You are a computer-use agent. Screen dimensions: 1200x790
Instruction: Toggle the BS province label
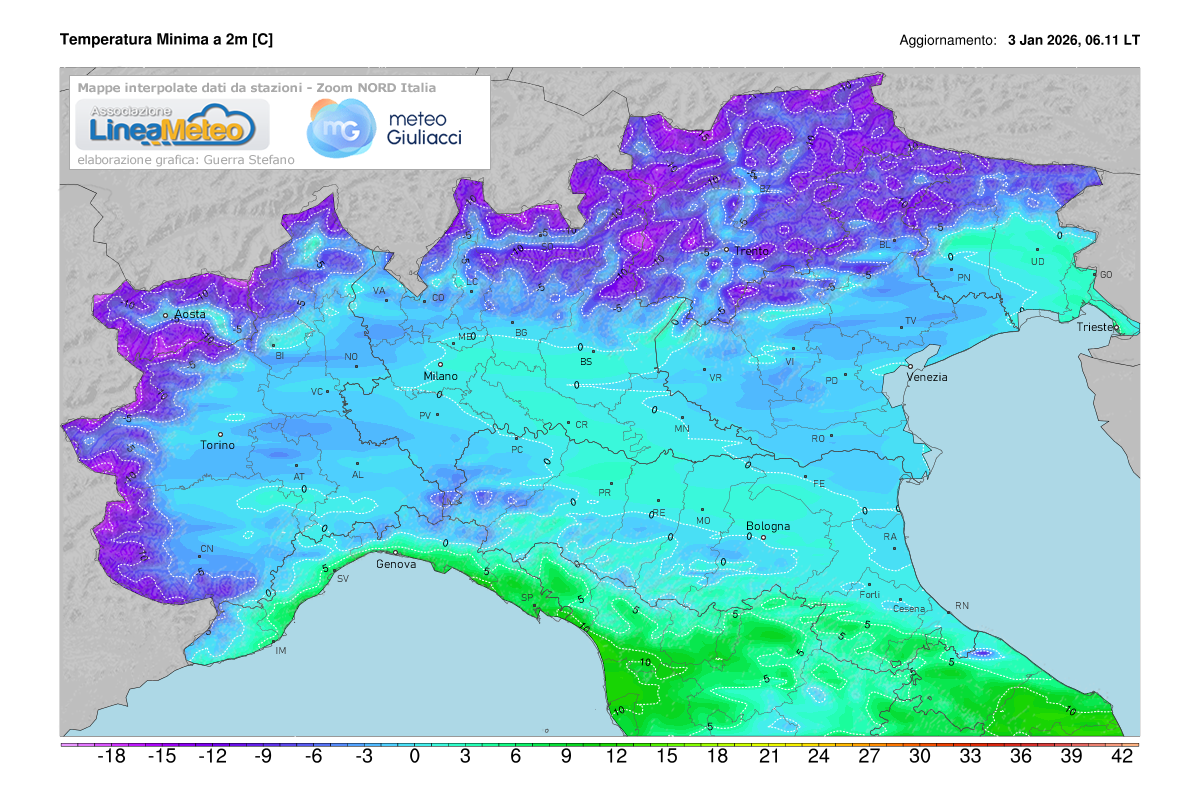click(x=586, y=359)
